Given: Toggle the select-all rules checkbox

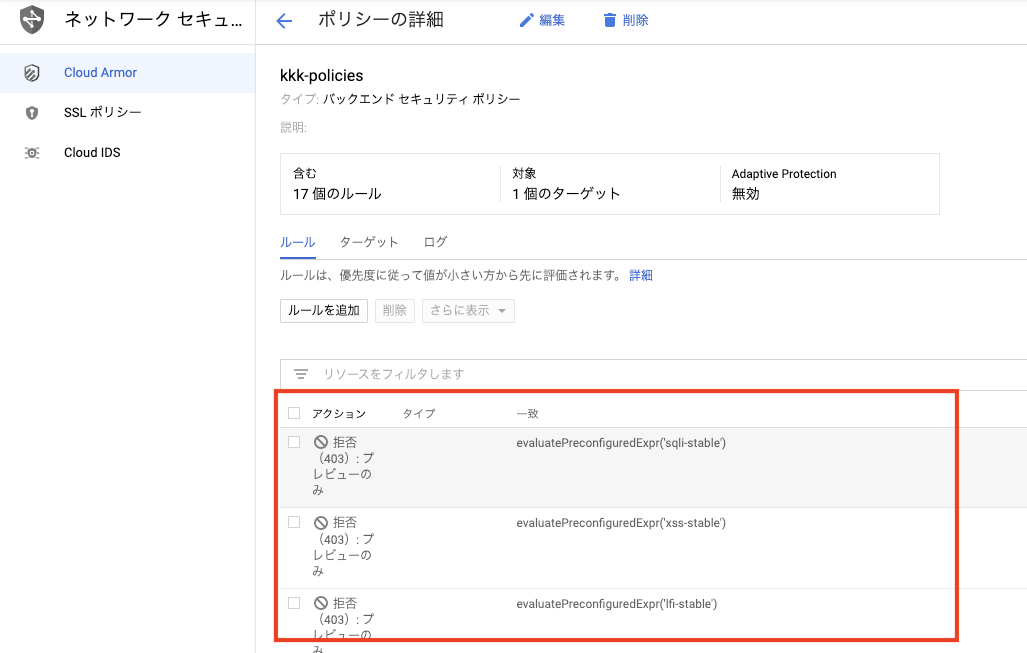Looking at the screenshot, I should [x=294, y=413].
